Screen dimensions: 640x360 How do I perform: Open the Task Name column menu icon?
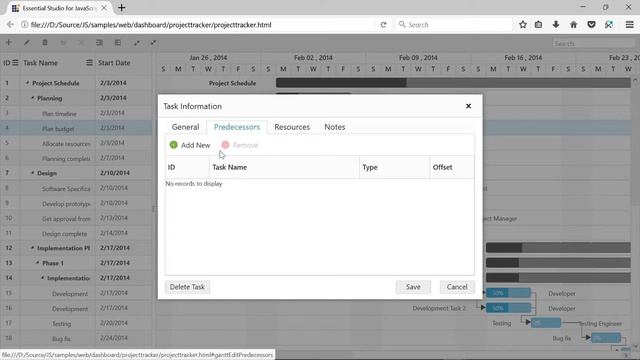(89, 62)
